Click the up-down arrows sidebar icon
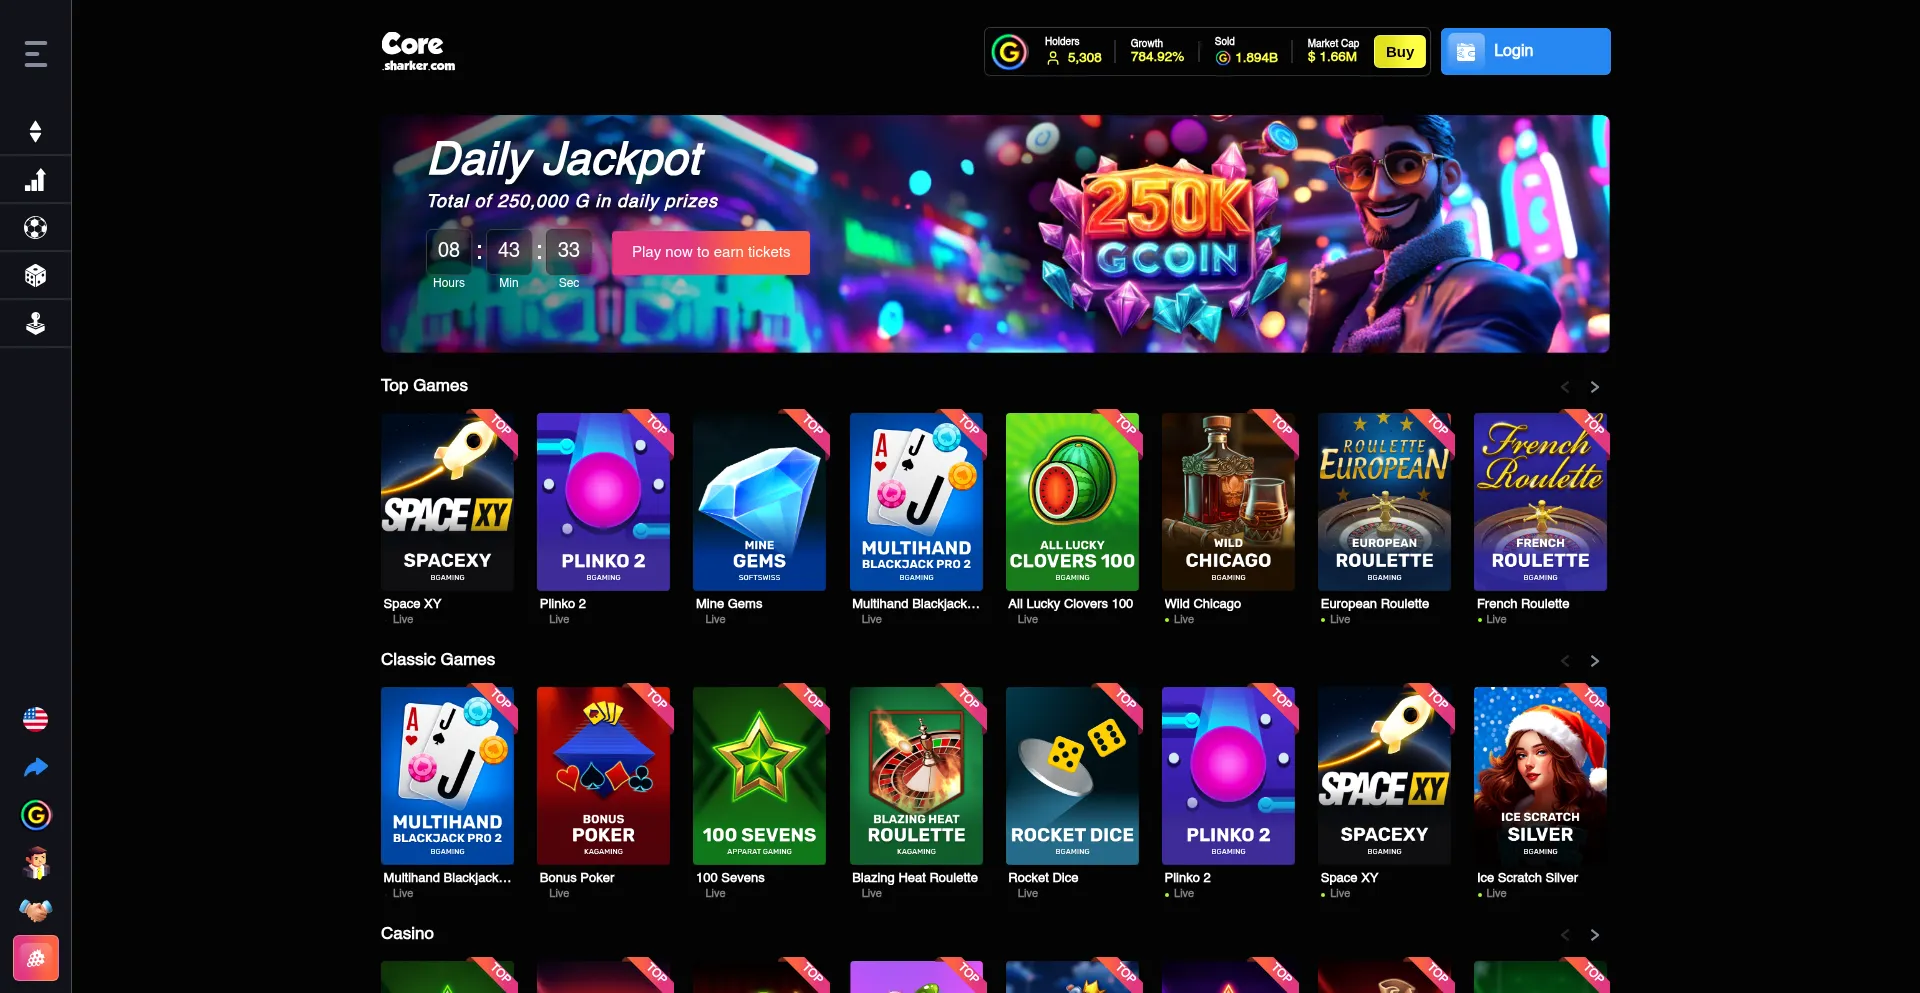 tap(36, 132)
